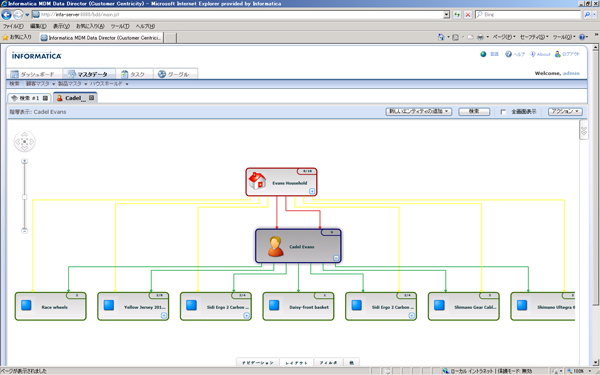Click the Home icon in command bar
This screenshot has width=600, height=375.
[x=441, y=37]
